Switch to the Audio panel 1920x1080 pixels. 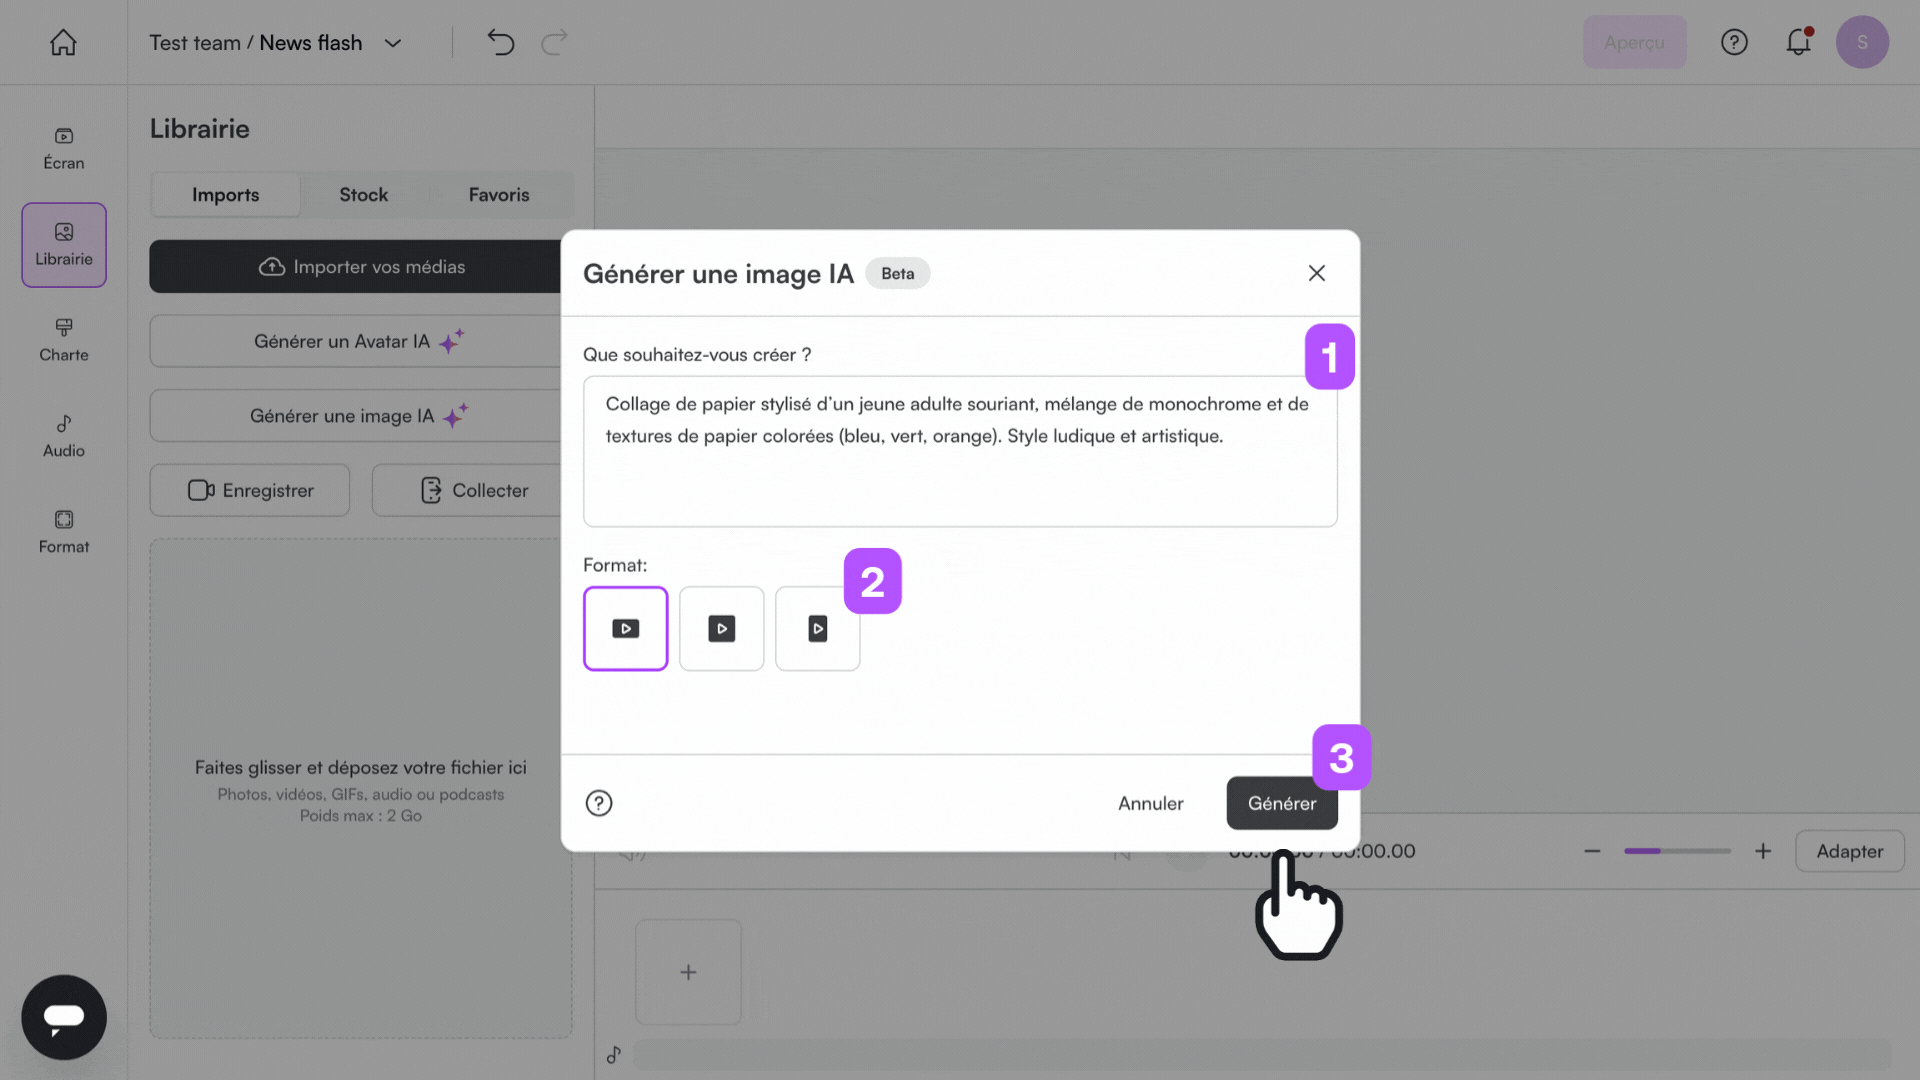pos(63,435)
